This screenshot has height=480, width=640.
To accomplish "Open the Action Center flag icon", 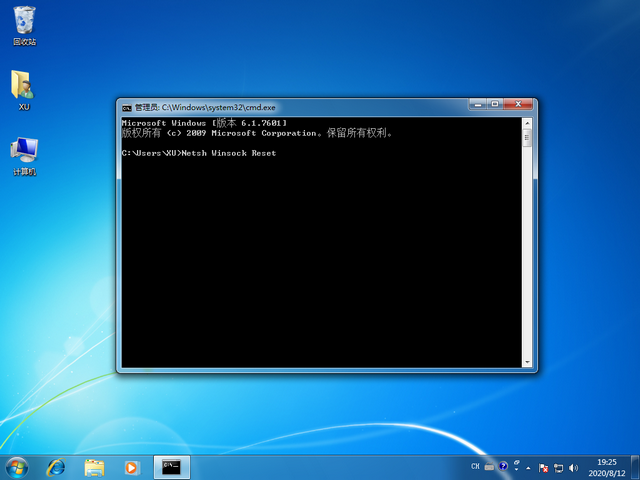I will click(x=543, y=467).
